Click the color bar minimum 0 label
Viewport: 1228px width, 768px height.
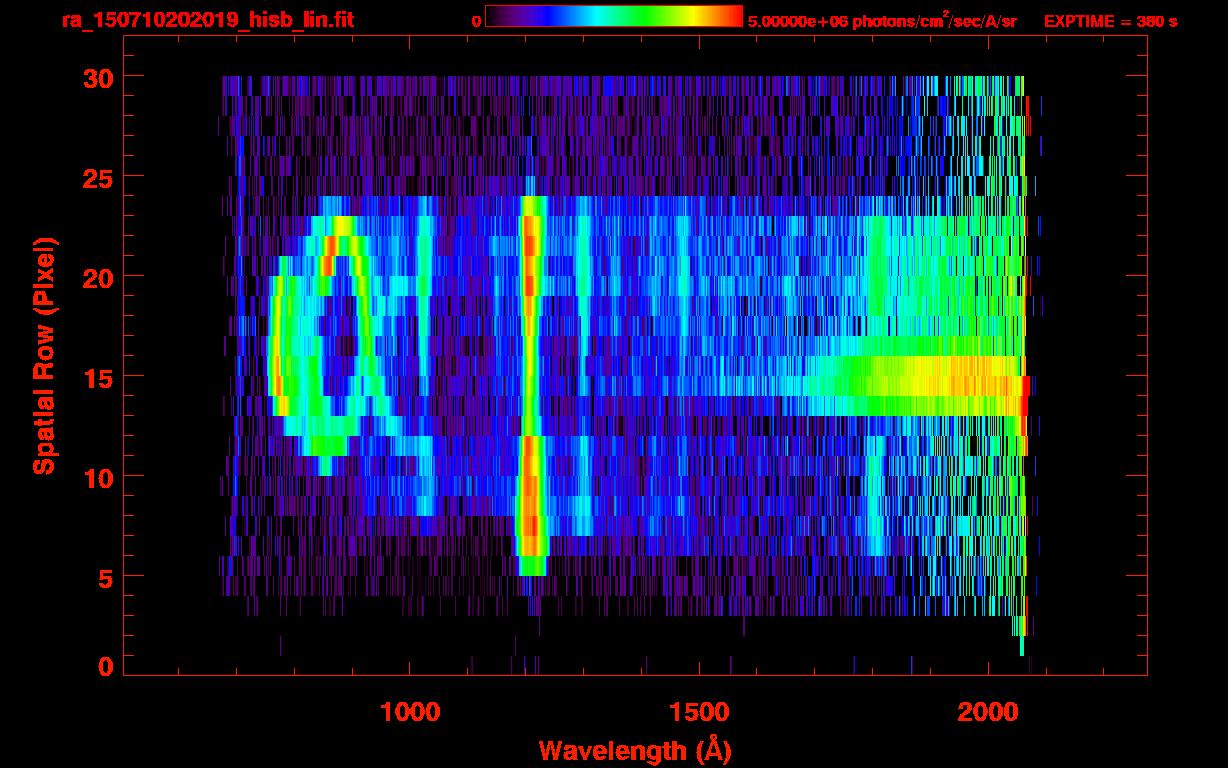476,21
